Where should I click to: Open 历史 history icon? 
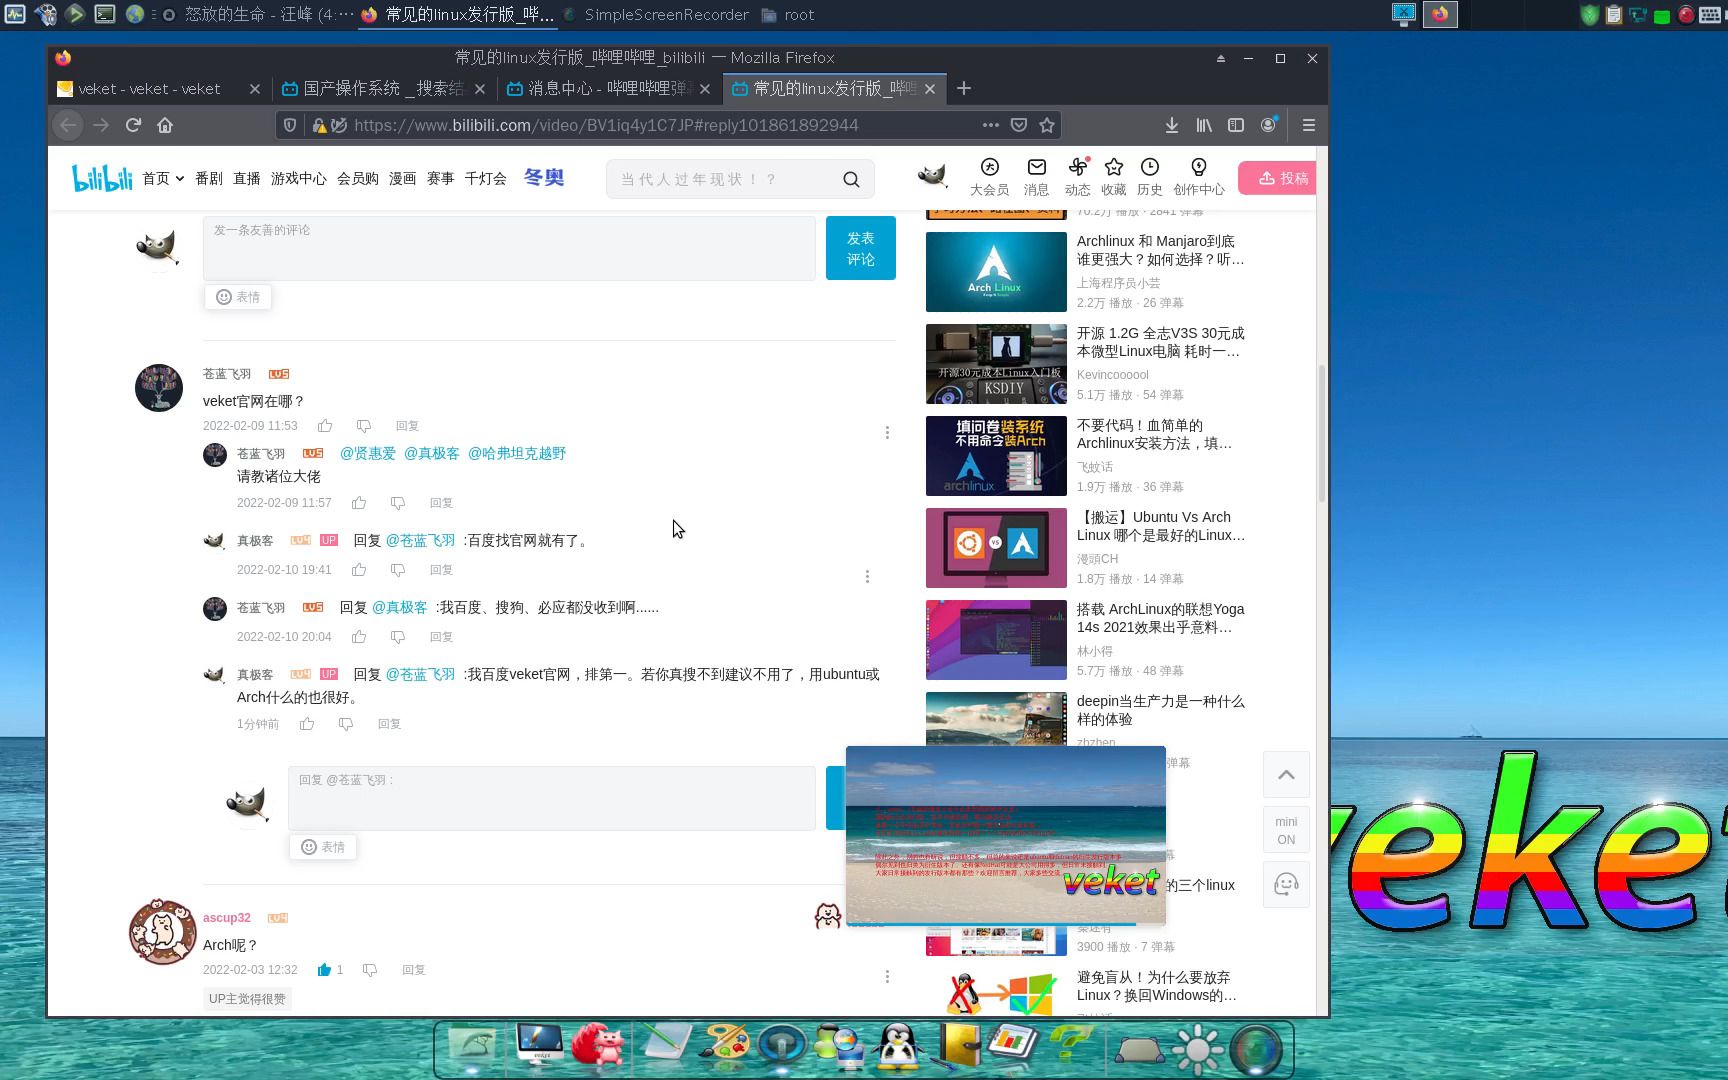pos(1150,177)
